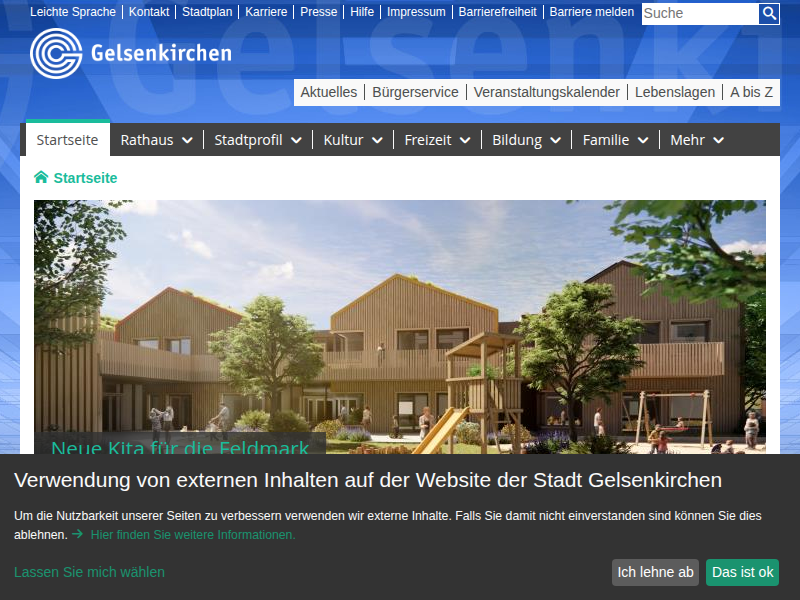Viewport: 800px width, 600px height.
Task: Click Lassen Sie mich wählen link
Action: [x=89, y=572]
